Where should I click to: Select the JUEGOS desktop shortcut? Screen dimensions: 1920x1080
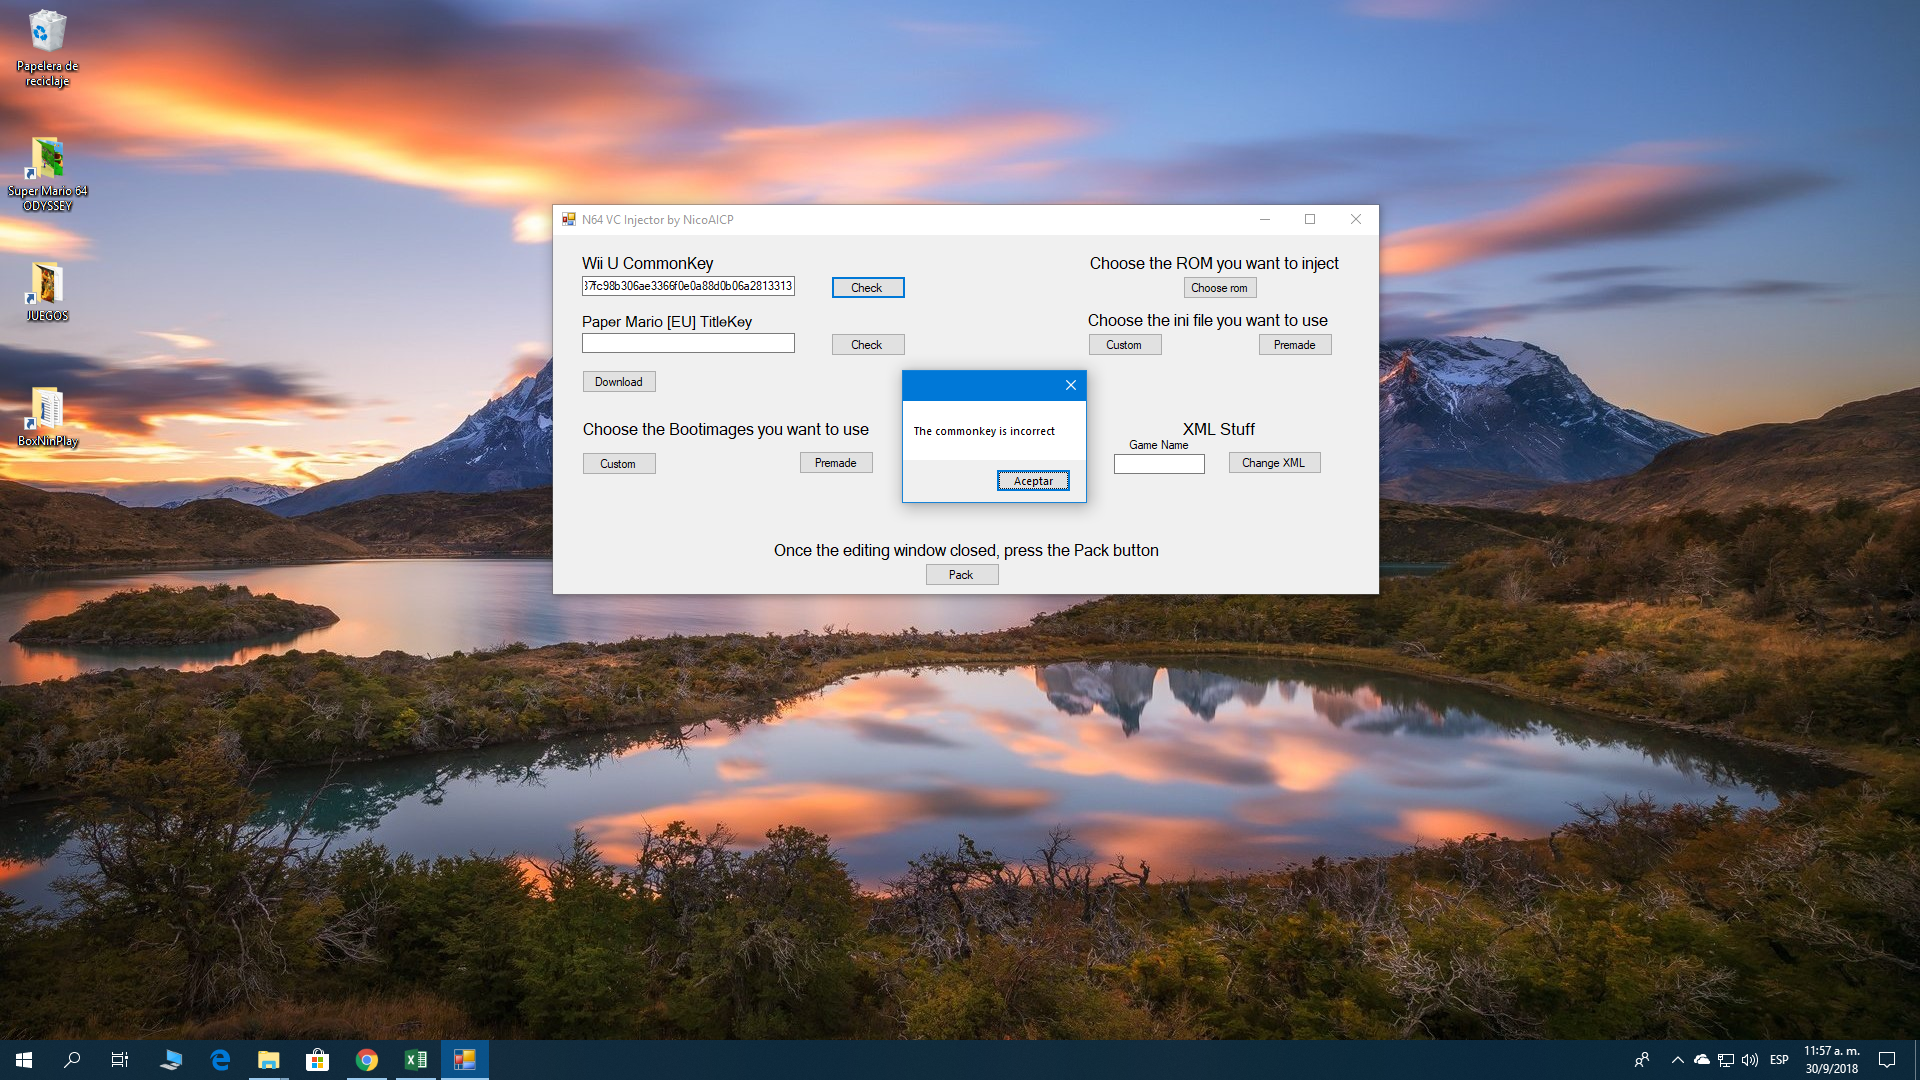click(47, 292)
